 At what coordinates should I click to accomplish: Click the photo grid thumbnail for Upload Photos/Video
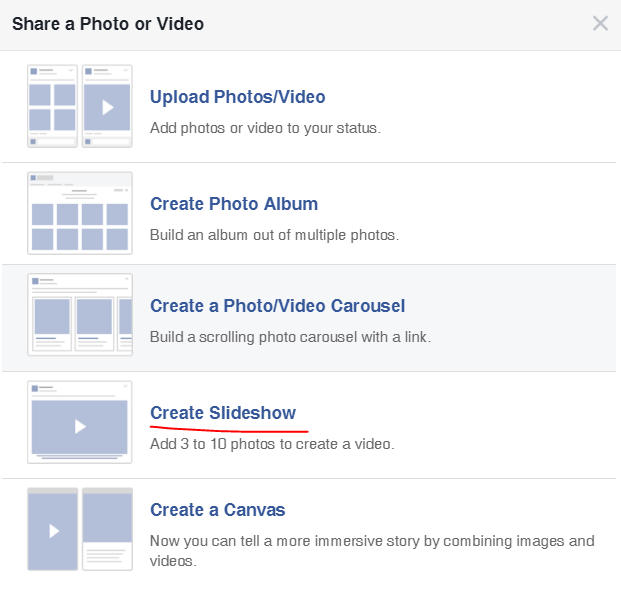click(x=53, y=106)
